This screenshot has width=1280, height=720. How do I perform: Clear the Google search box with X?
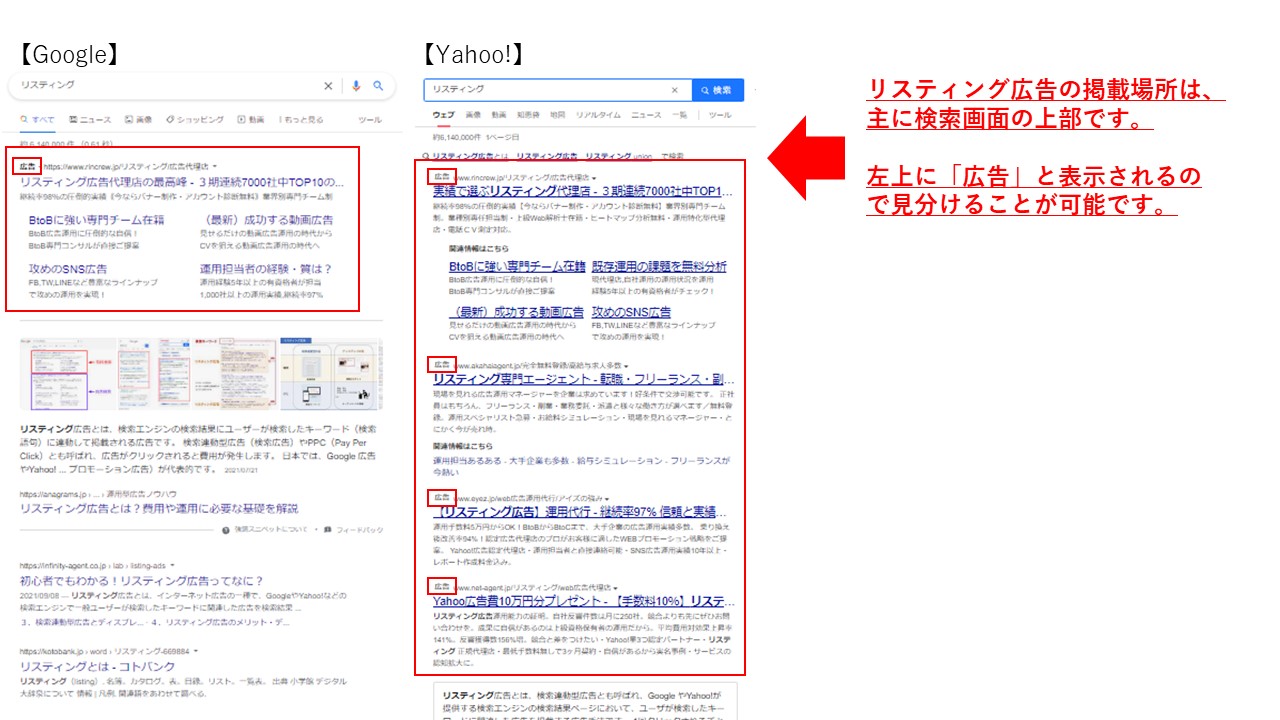(328, 86)
